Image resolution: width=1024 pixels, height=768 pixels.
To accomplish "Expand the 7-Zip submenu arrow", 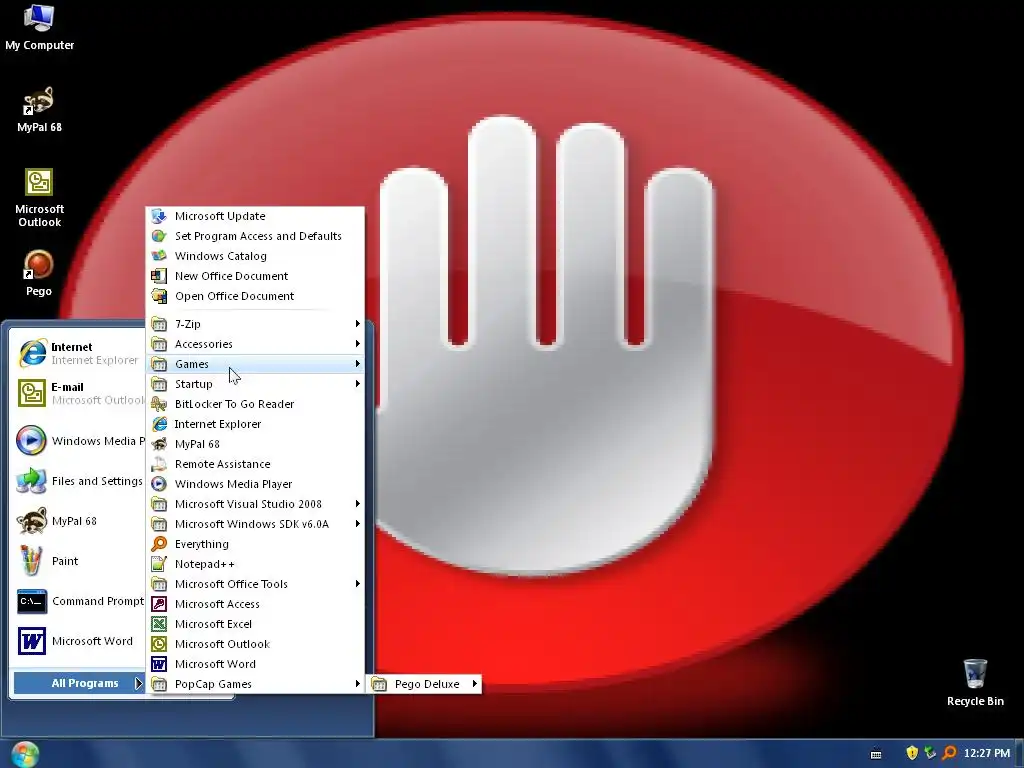I will (x=357, y=323).
